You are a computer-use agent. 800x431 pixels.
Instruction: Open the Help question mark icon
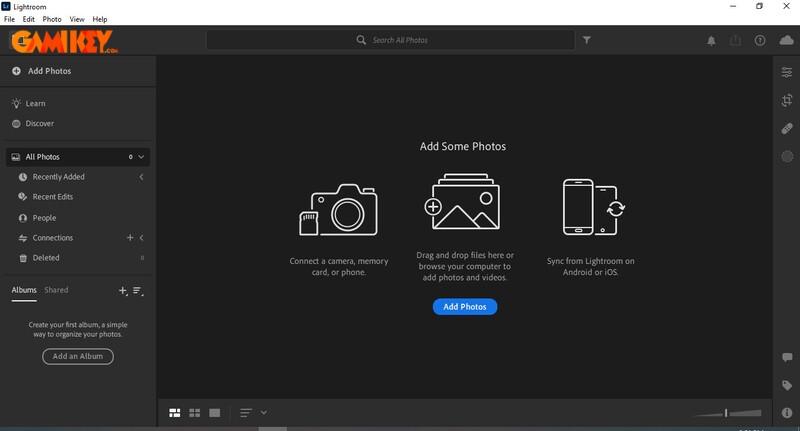(760, 40)
